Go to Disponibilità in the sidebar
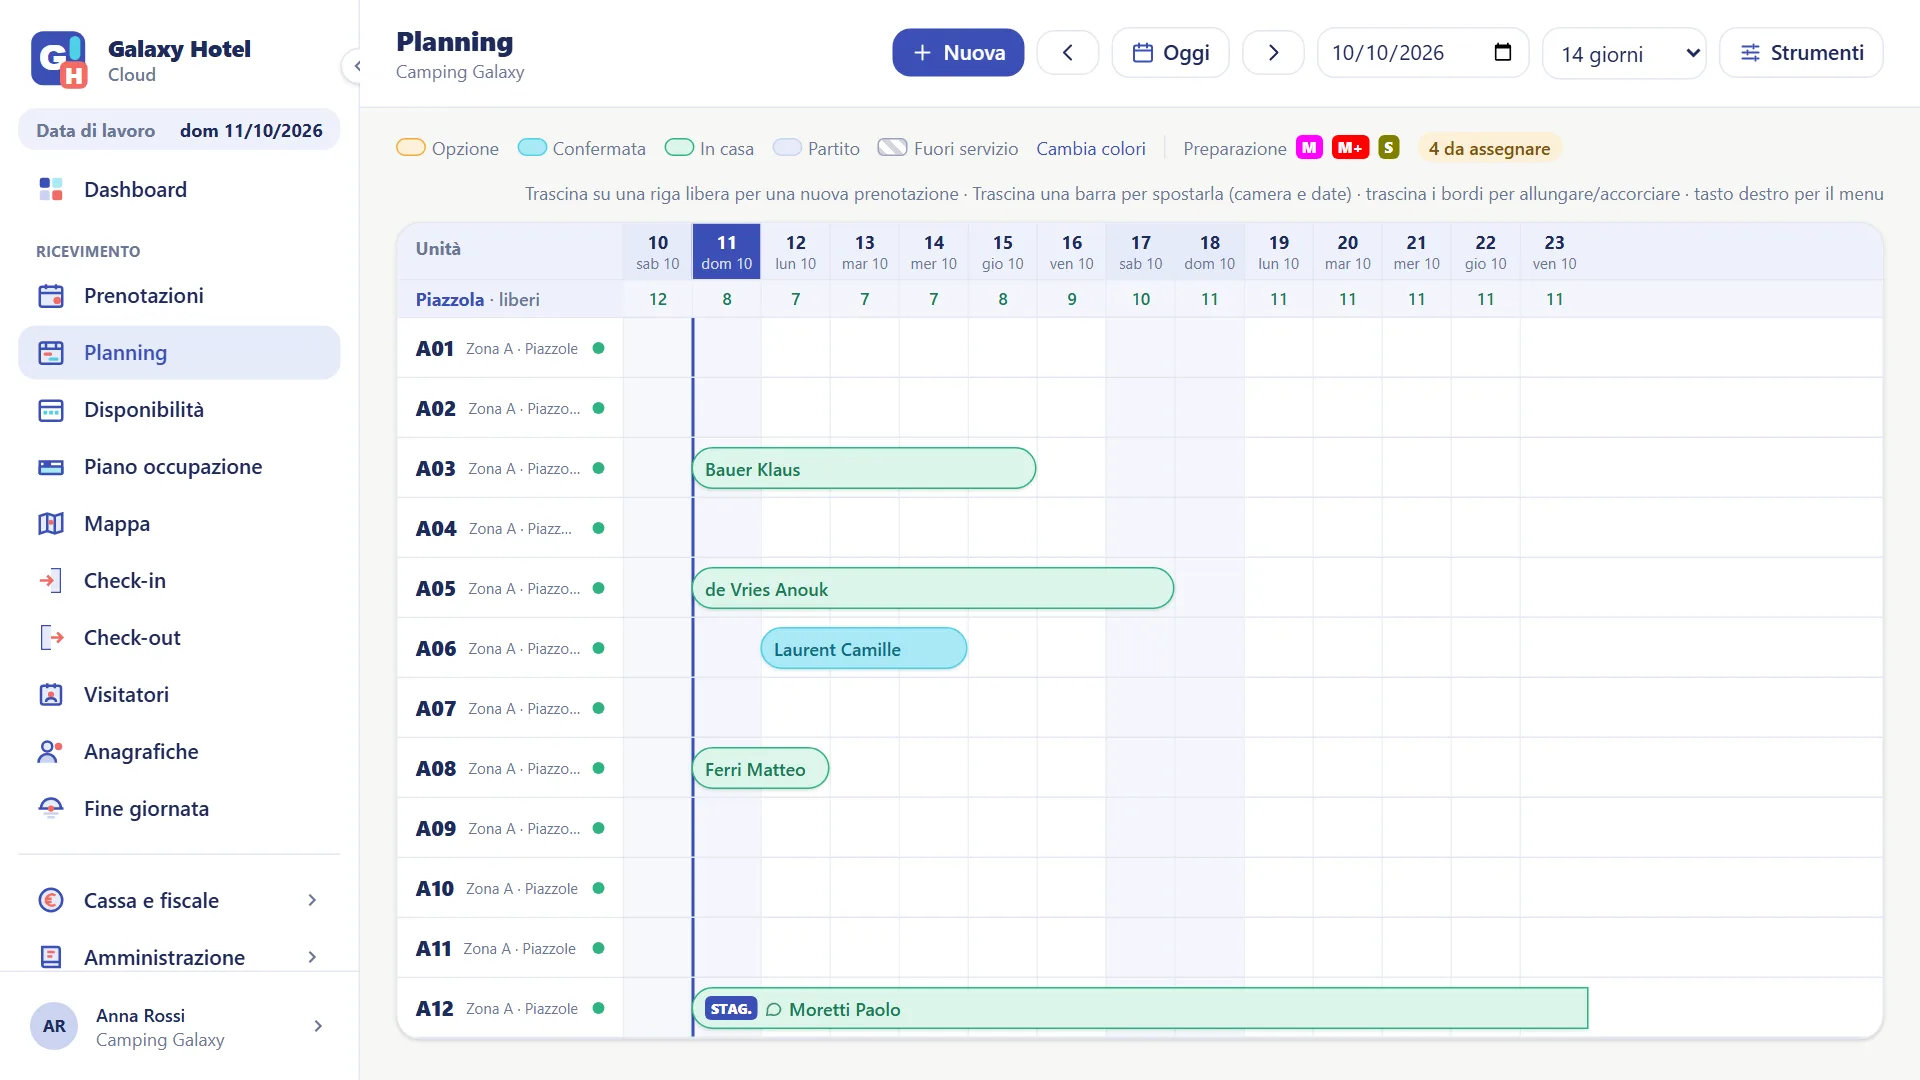Viewport: 1920px width, 1080px height. (179, 409)
